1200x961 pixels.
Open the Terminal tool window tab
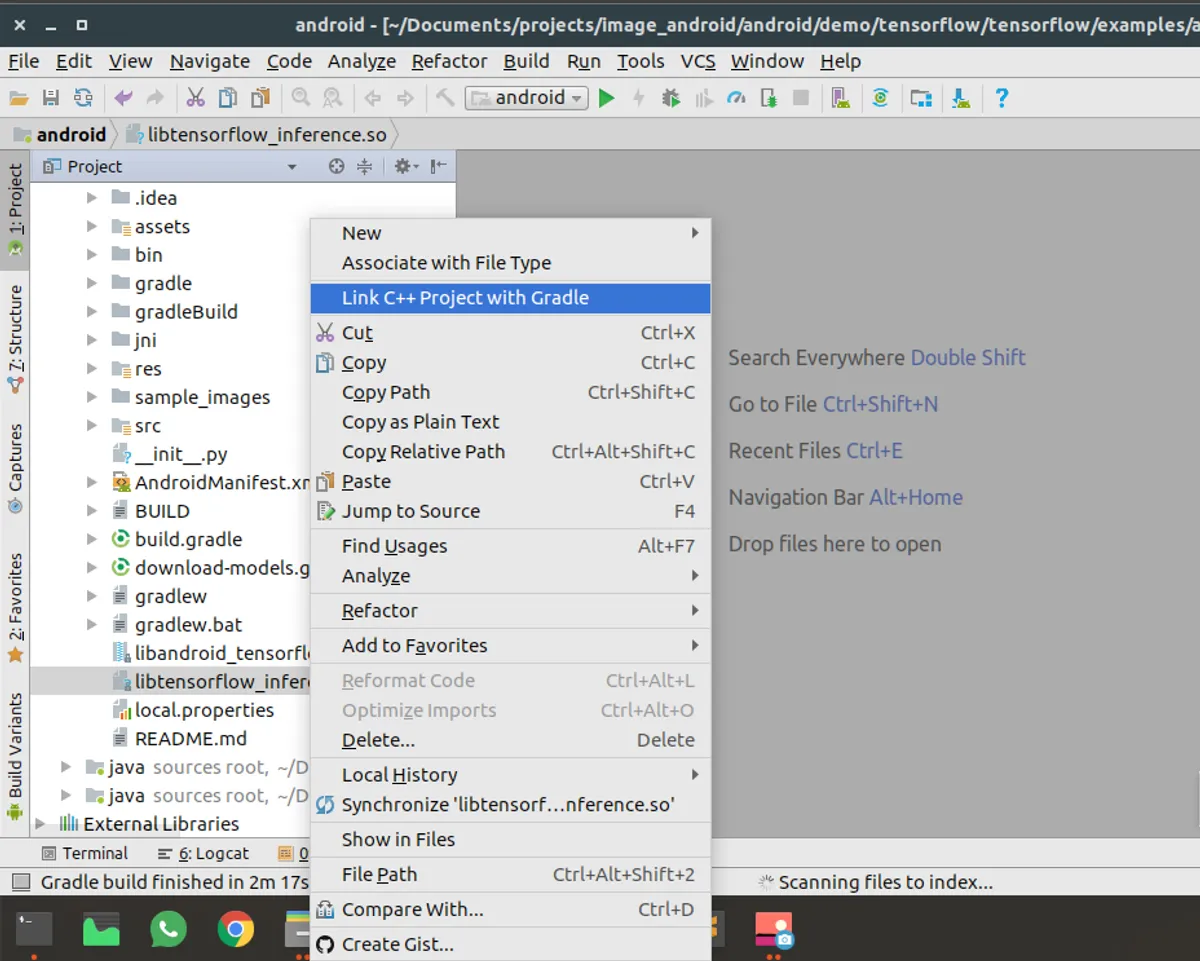85,853
